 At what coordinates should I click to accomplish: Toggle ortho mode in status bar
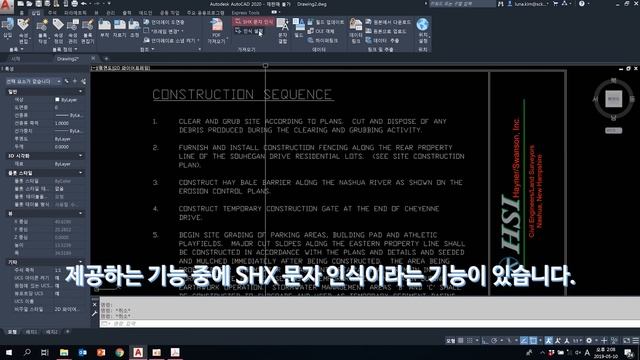(x=485, y=340)
